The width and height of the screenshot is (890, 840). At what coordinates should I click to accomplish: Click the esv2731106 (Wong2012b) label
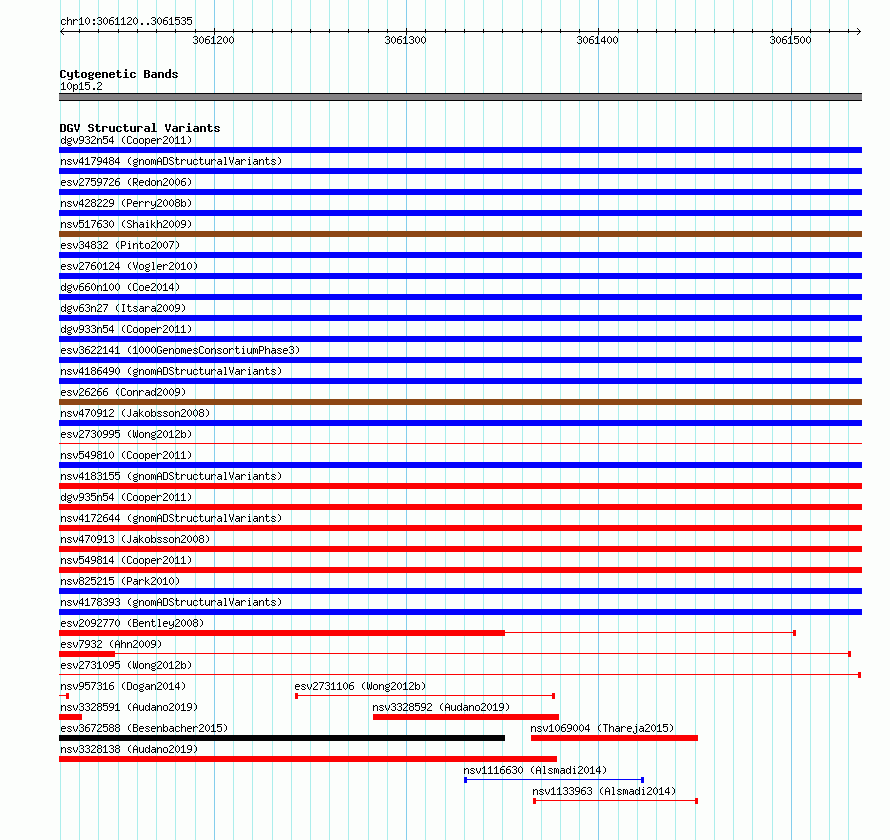point(360,686)
